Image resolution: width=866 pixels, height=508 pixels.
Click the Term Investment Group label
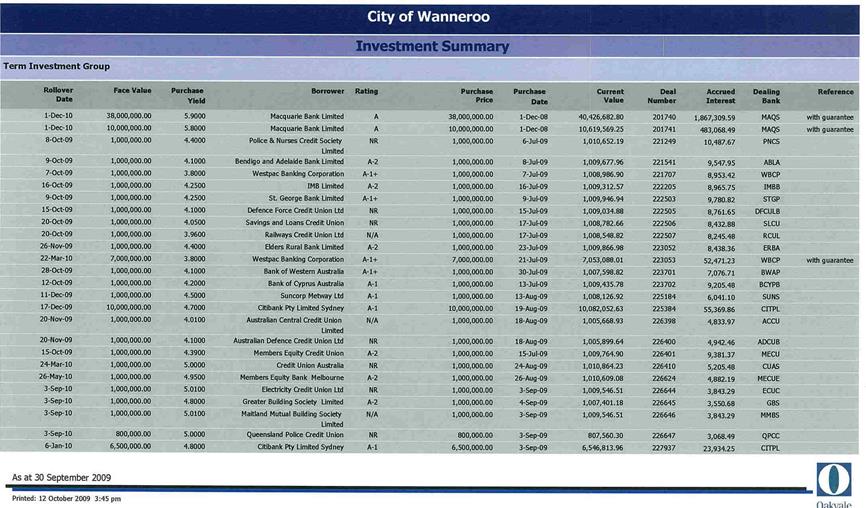[56, 66]
